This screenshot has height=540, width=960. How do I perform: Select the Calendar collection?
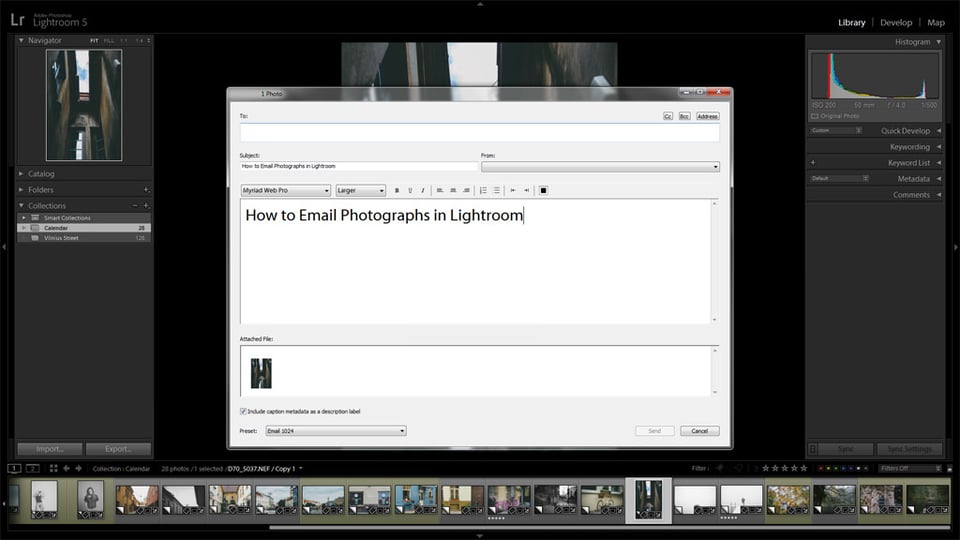coord(84,228)
